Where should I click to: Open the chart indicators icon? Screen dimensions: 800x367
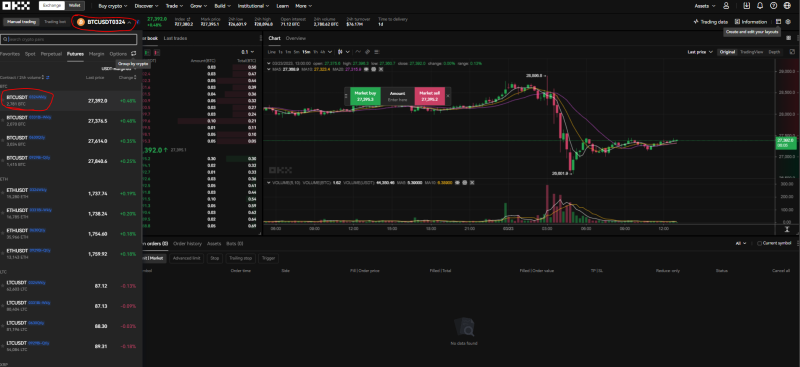[358, 52]
